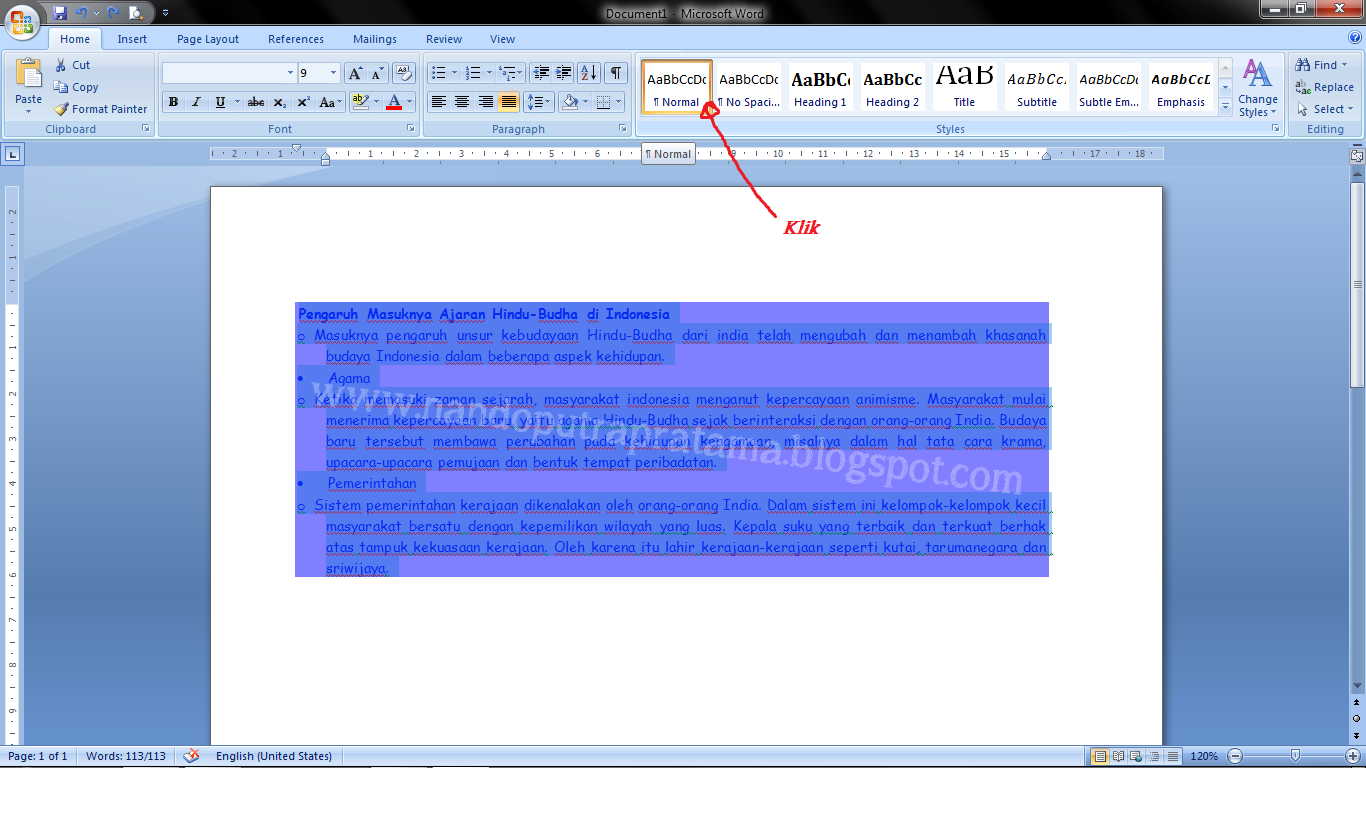The image size is (1366, 816).
Task: Apply the Title style
Action: pyautogui.click(x=964, y=87)
